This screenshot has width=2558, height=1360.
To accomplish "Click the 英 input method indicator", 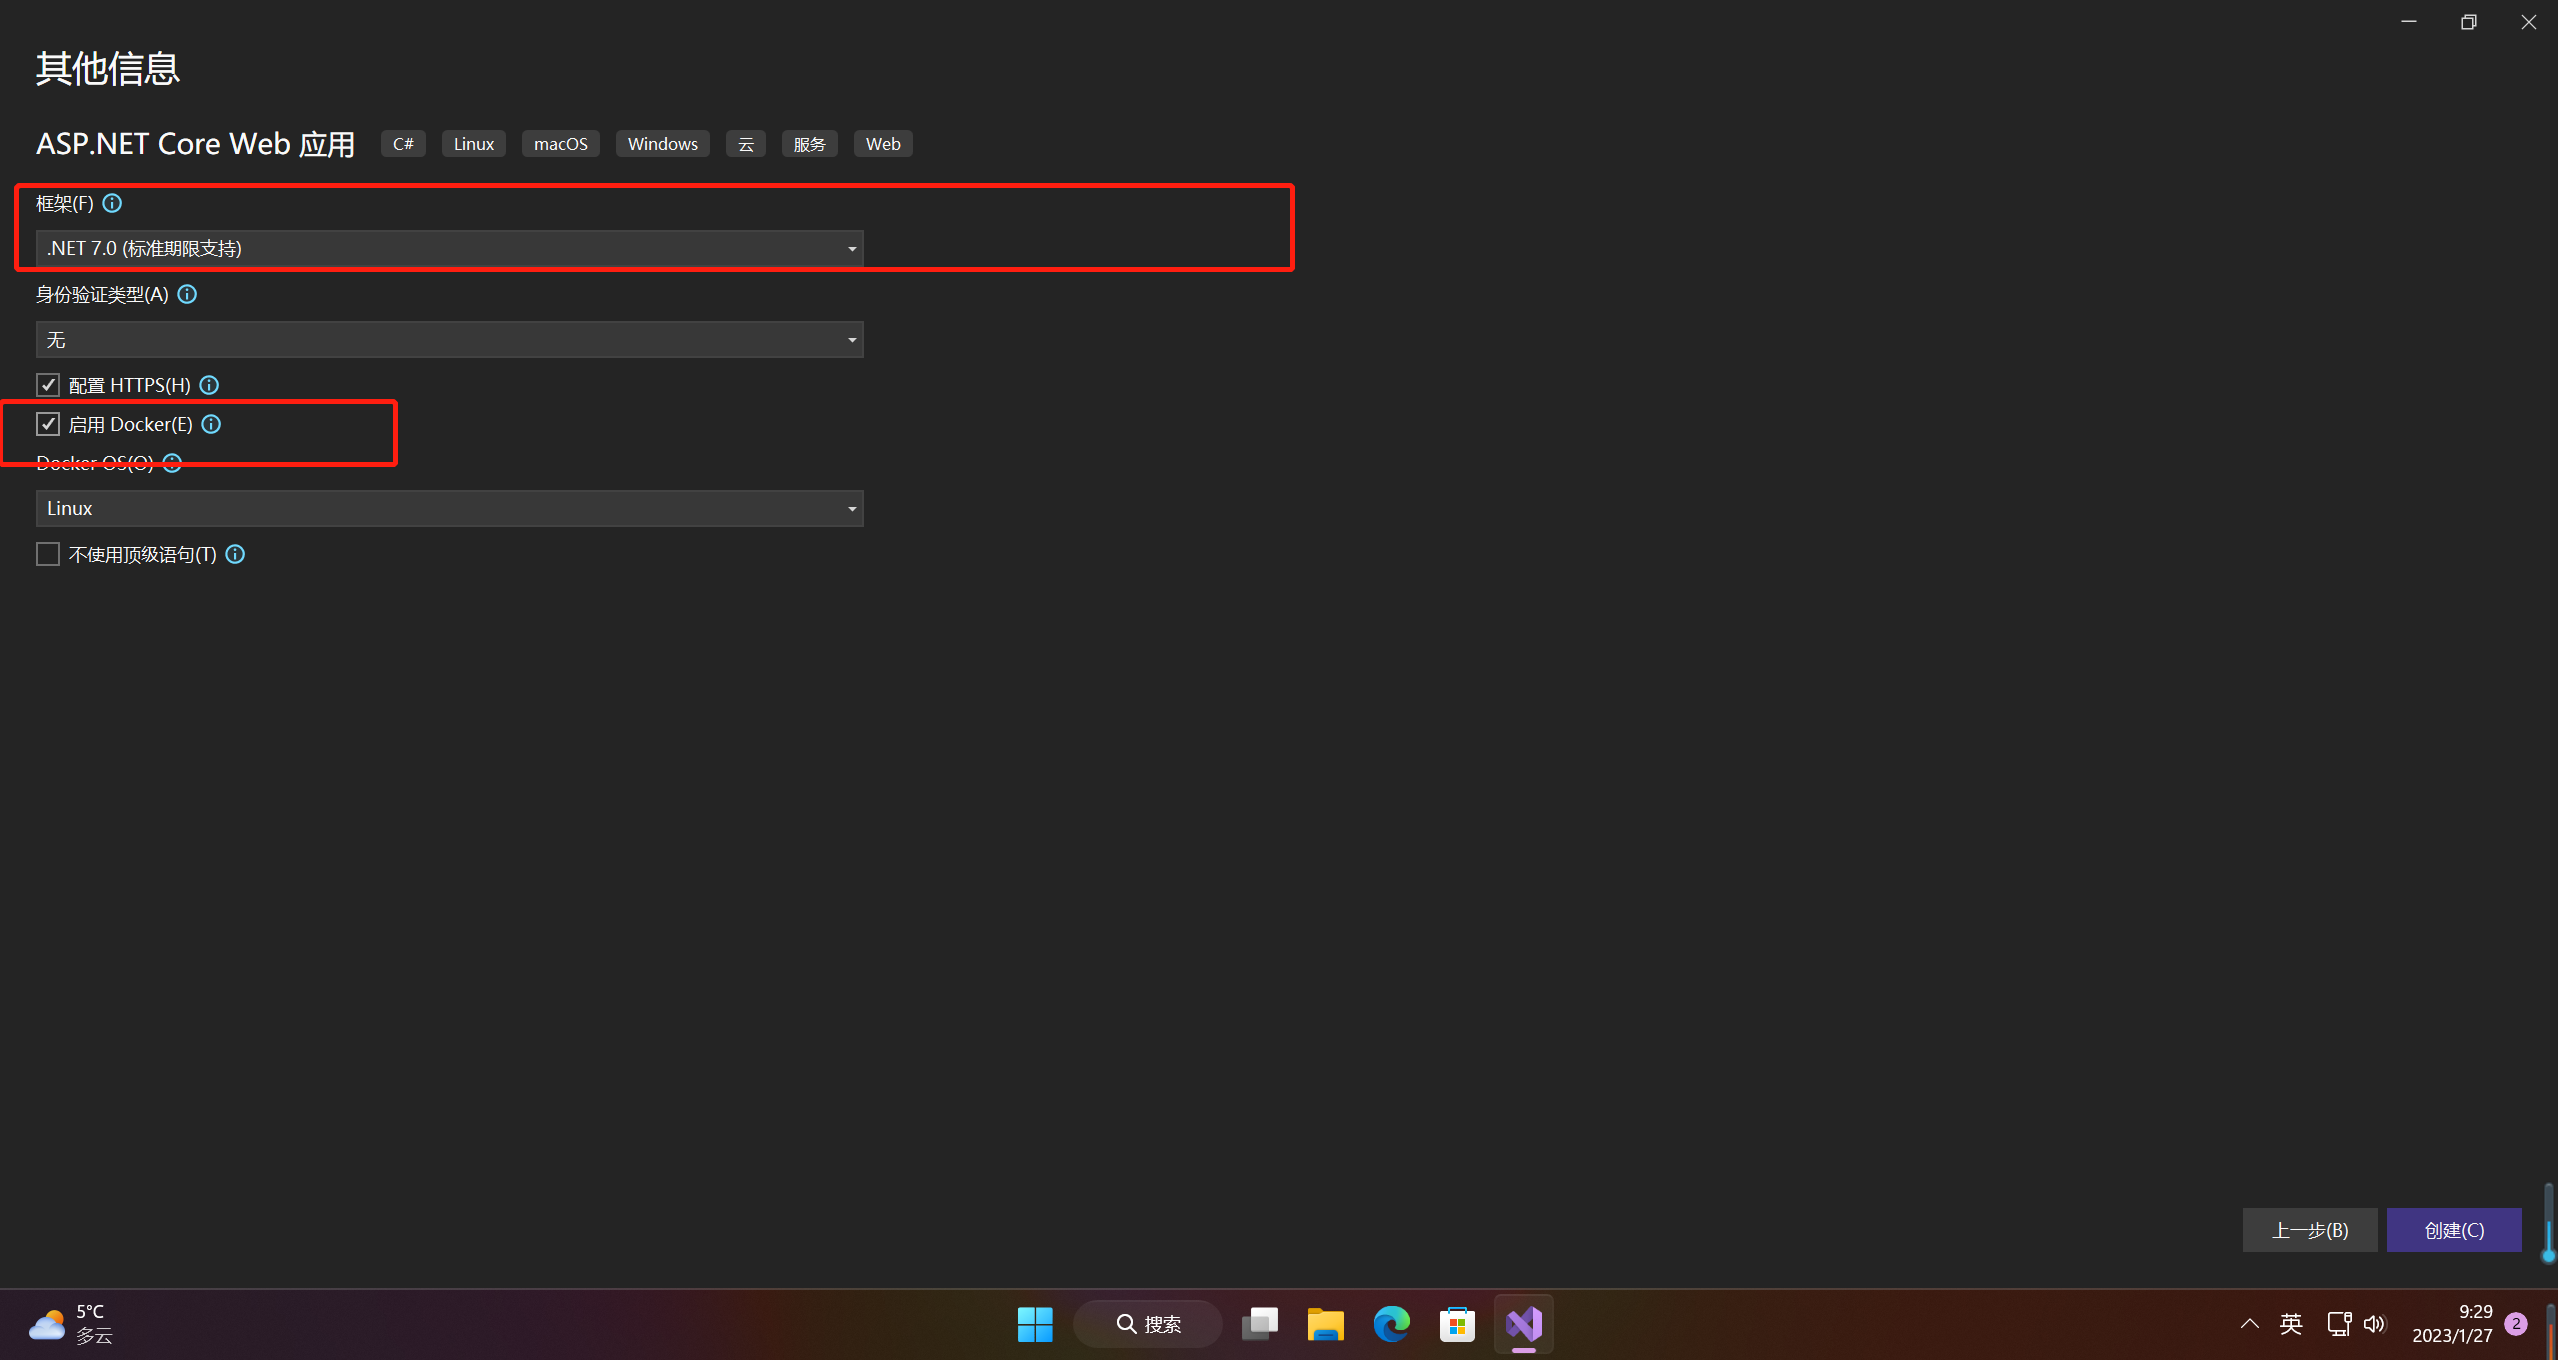I will pyautogui.click(x=2291, y=1324).
